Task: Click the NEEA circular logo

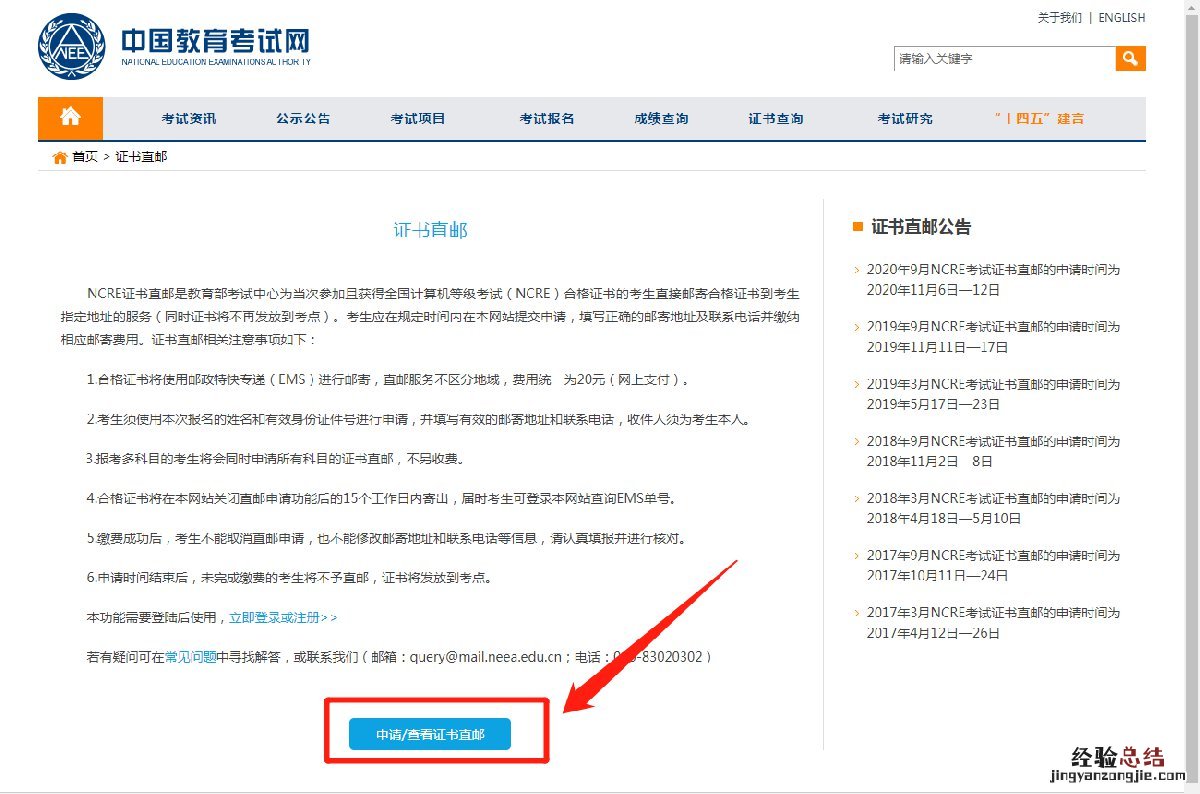Action: click(x=71, y=46)
